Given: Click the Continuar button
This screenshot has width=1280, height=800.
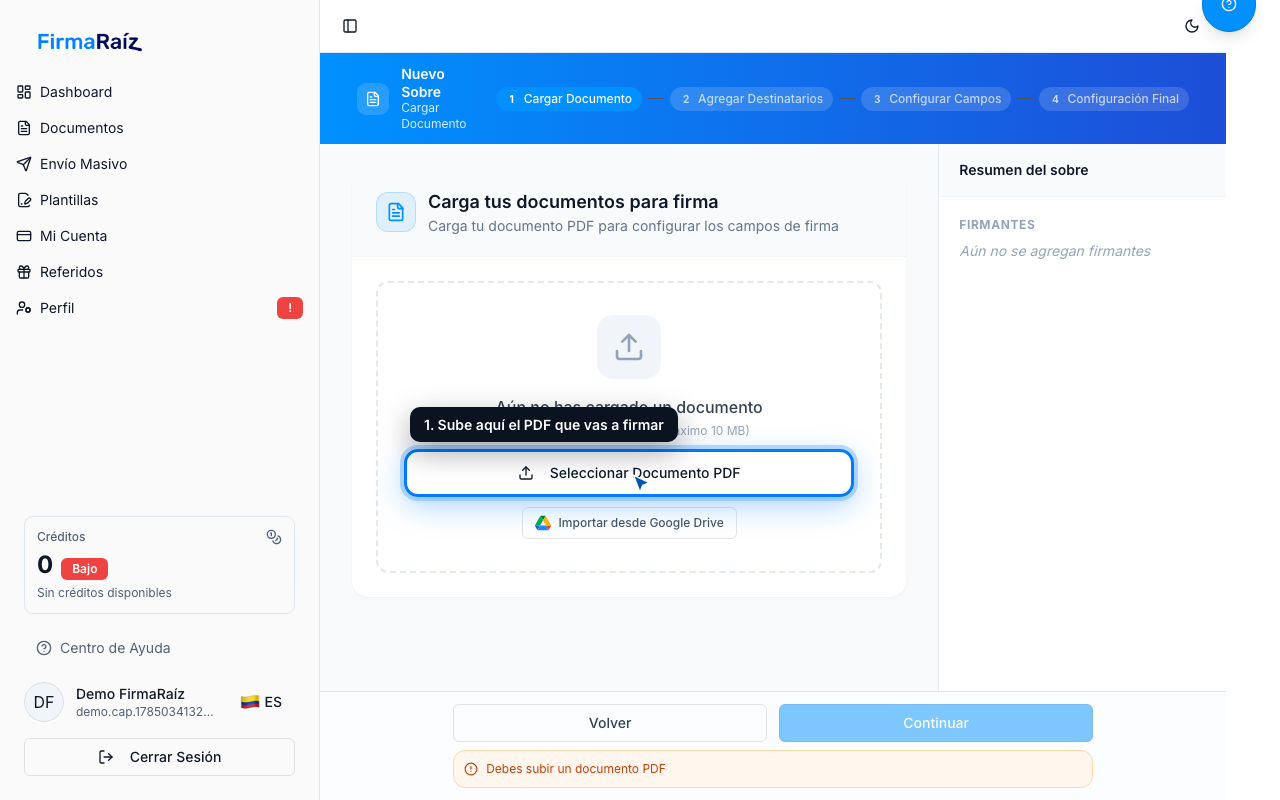Looking at the screenshot, I should click(936, 723).
